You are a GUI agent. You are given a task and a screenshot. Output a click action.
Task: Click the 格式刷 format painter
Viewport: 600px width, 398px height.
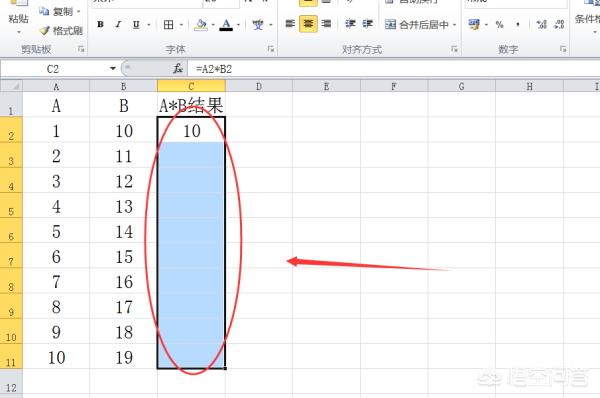(x=62, y=30)
